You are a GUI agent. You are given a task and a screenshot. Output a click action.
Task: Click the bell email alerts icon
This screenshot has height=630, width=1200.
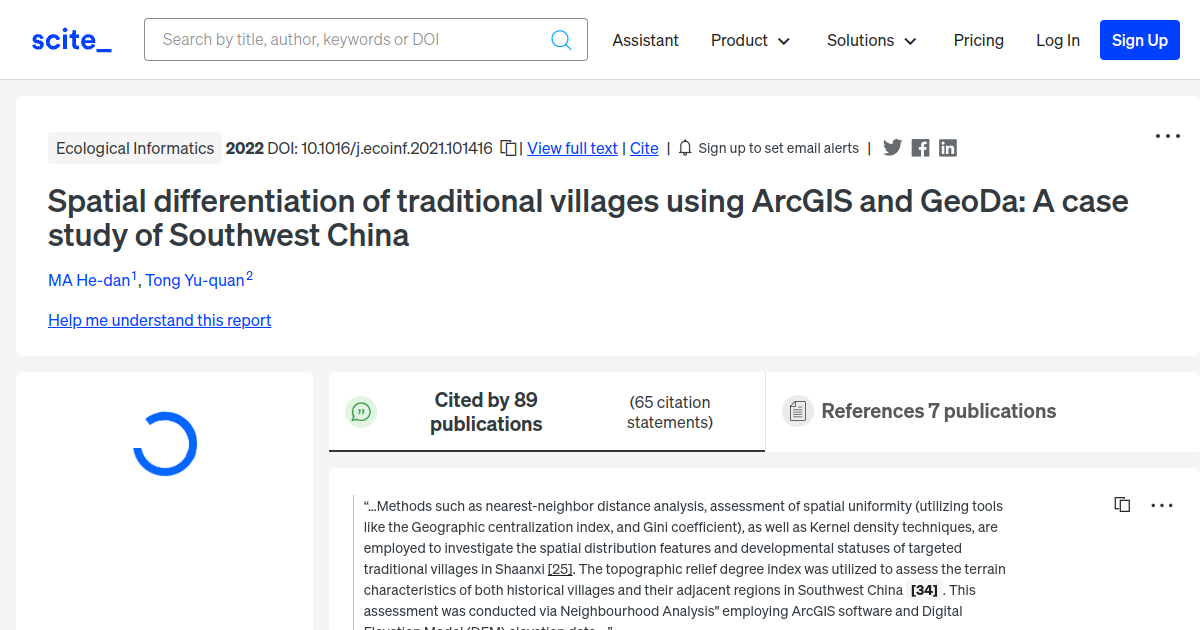click(685, 148)
